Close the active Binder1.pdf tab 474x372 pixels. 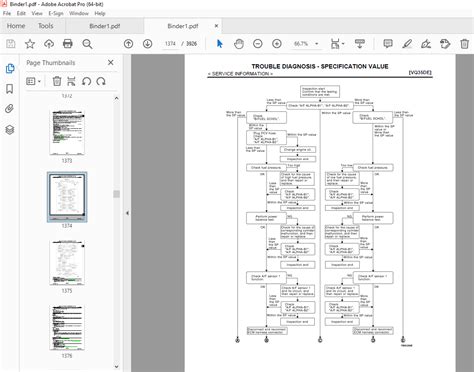pos(216,26)
